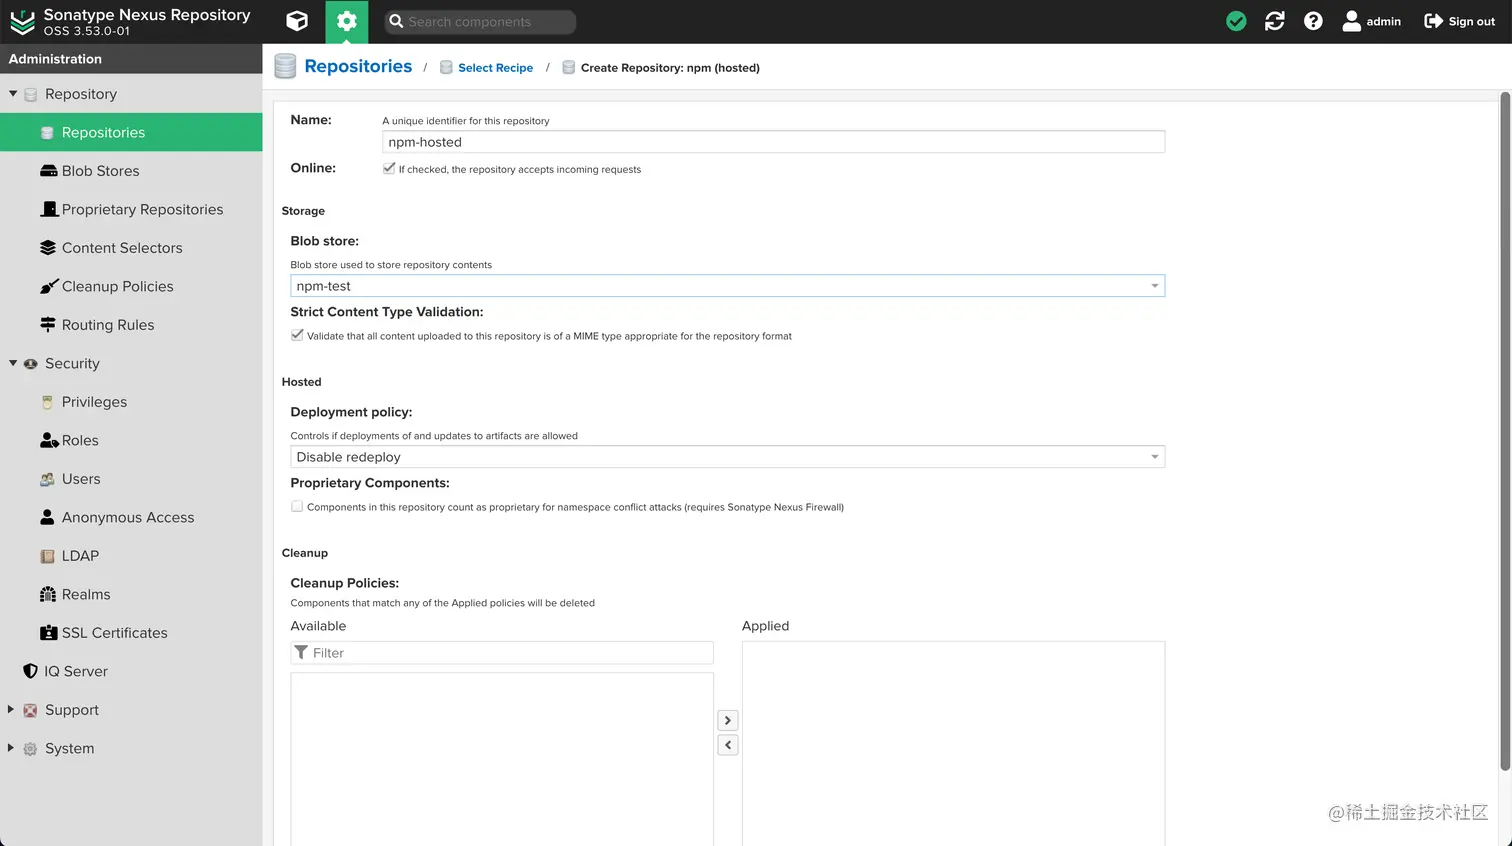Open the Deployment policy dropdown

tap(1155, 457)
